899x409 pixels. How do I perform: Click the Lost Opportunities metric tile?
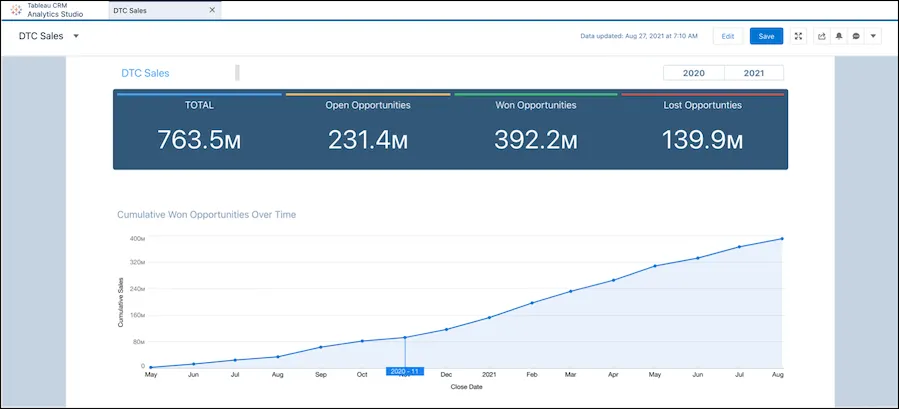(x=702, y=130)
